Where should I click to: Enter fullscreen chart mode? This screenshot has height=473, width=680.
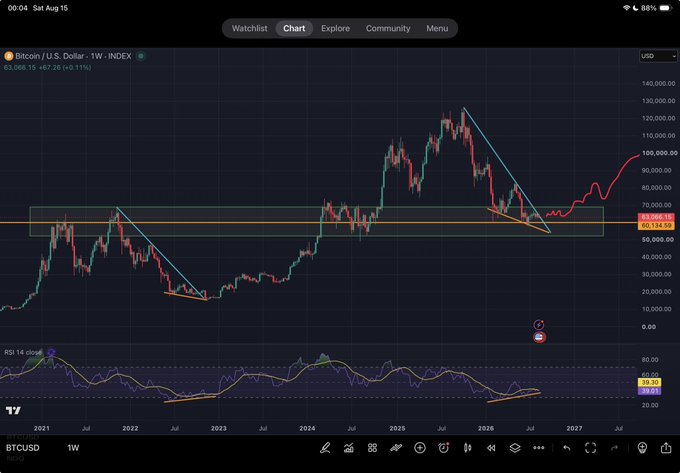pos(591,448)
